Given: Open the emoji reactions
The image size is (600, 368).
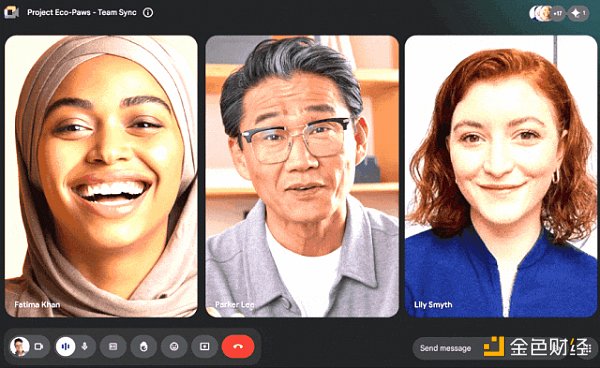Looking at the screenshot, I should click(174, 347).
